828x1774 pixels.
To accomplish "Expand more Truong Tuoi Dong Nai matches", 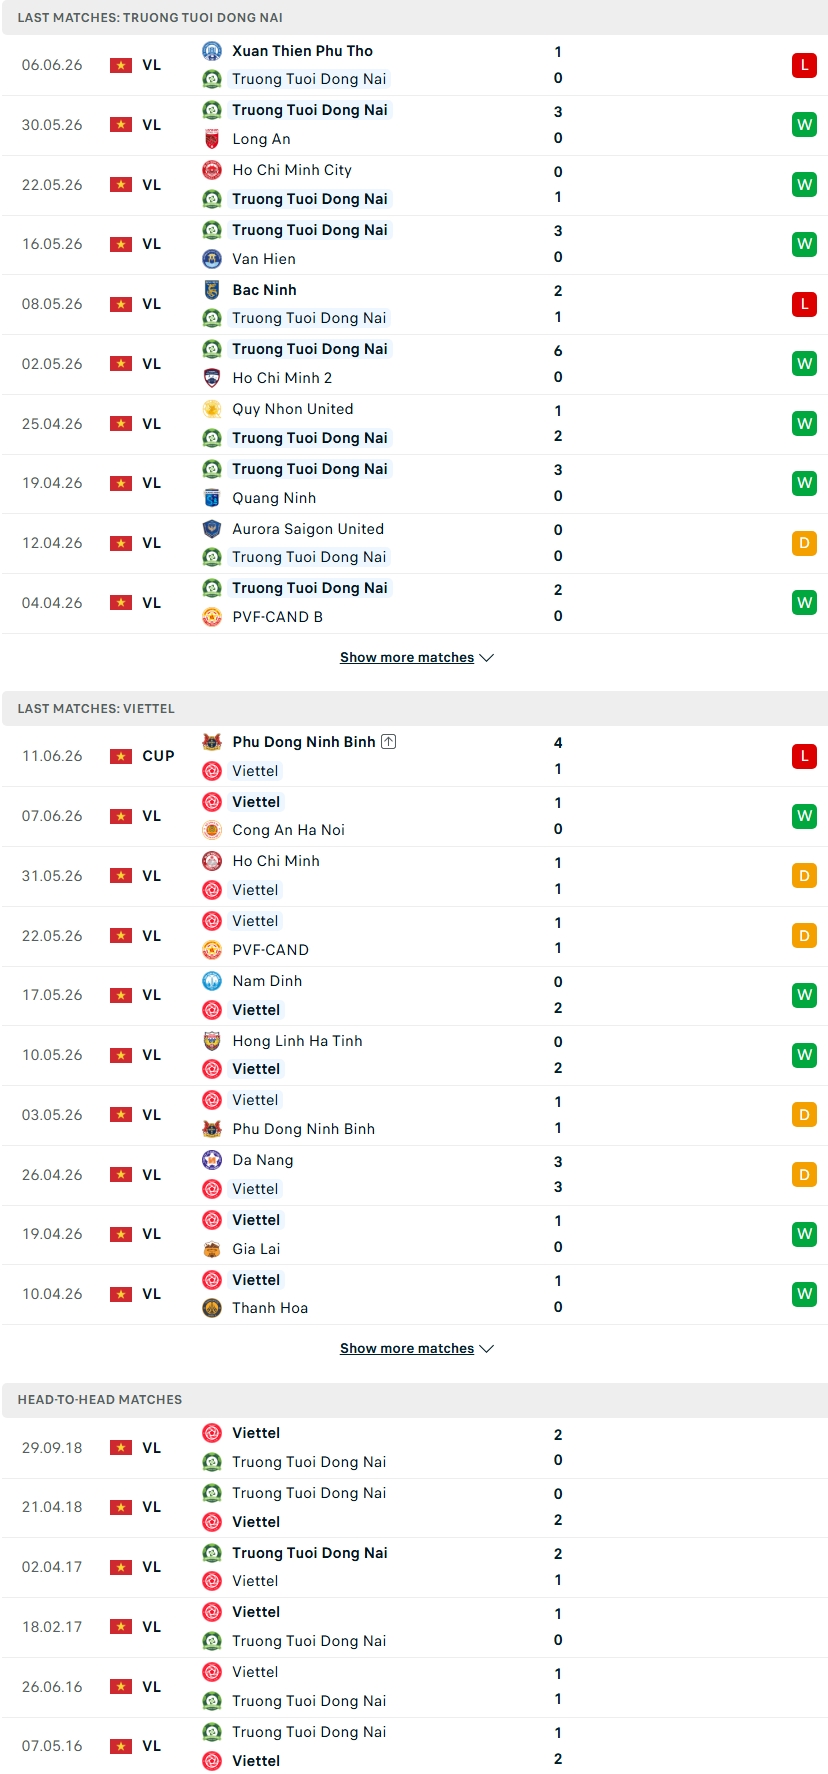I will 416,657.
